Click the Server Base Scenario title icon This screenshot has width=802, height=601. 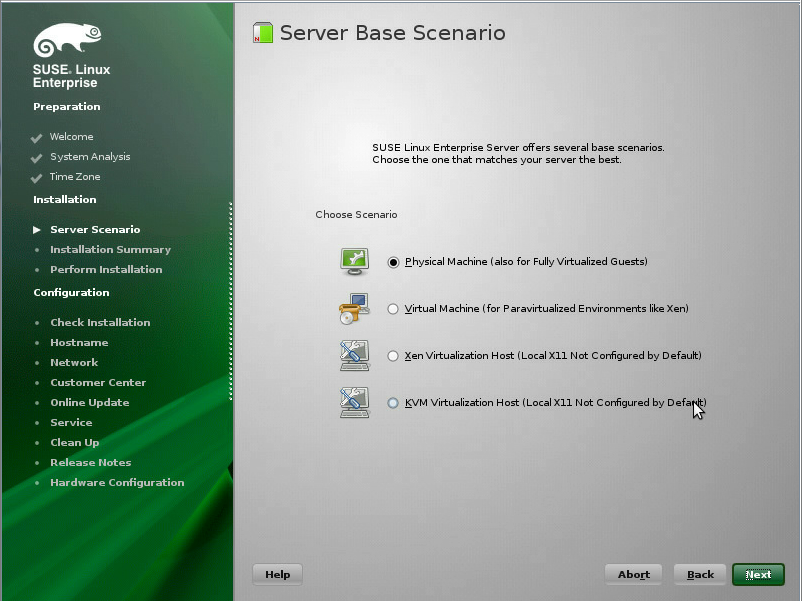(263, 33)
